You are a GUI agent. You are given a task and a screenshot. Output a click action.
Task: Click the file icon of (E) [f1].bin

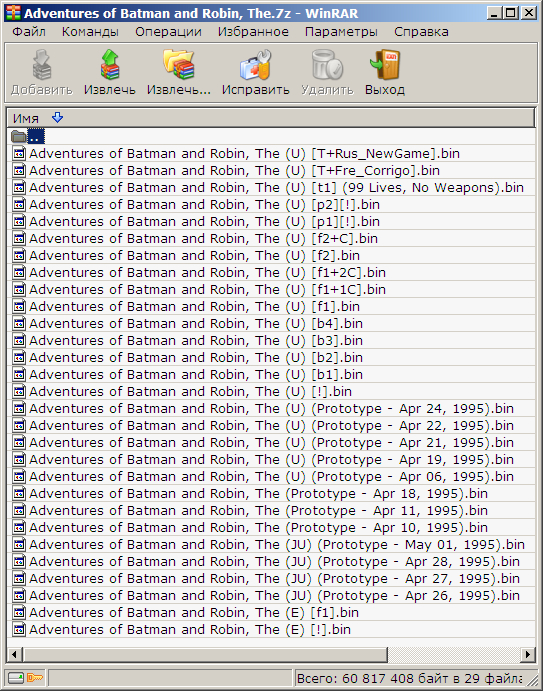19,613
